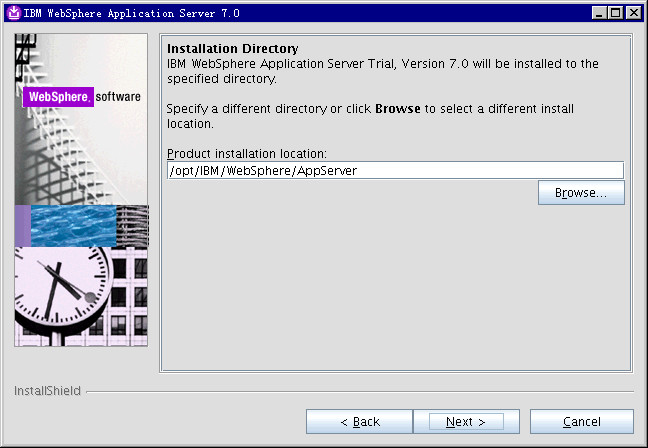Click the blue water image in banner

tap(72, 225)
